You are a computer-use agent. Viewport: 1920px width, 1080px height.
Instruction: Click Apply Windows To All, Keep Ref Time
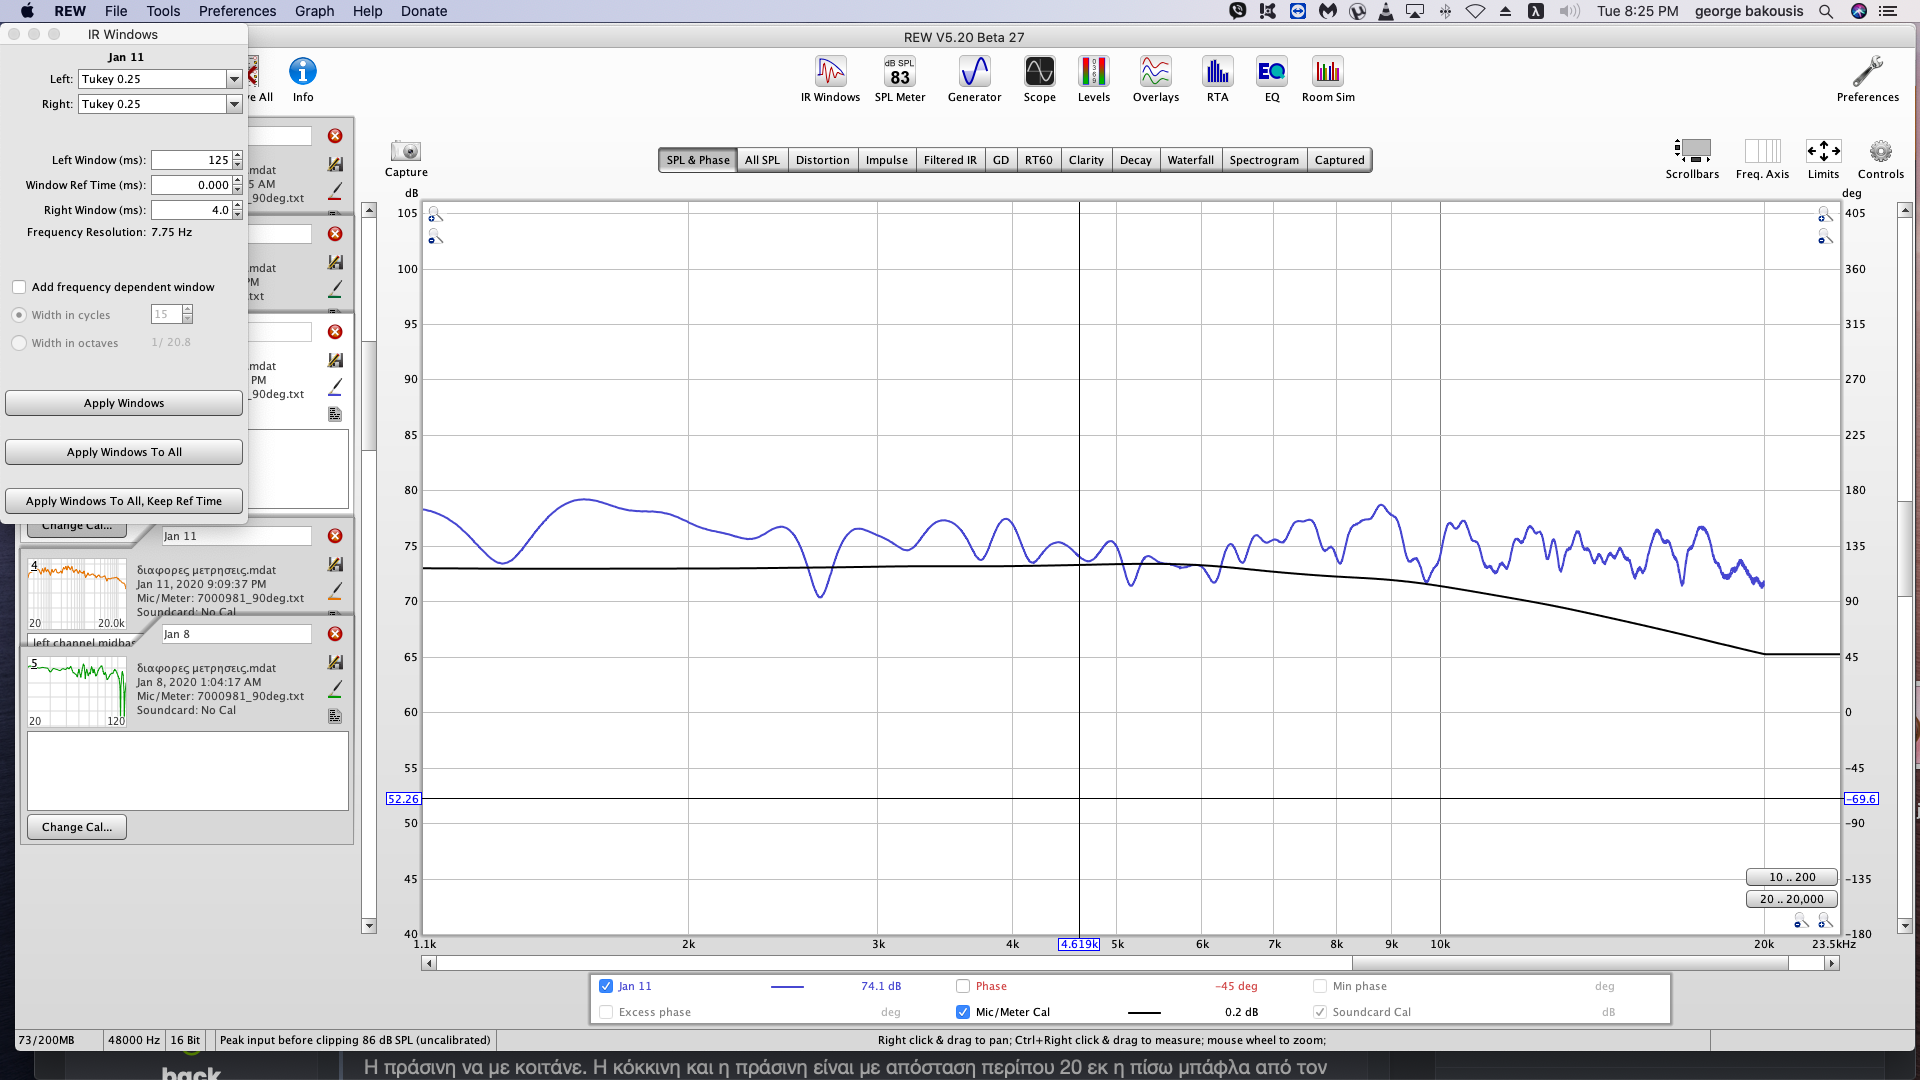pos(124,501)
